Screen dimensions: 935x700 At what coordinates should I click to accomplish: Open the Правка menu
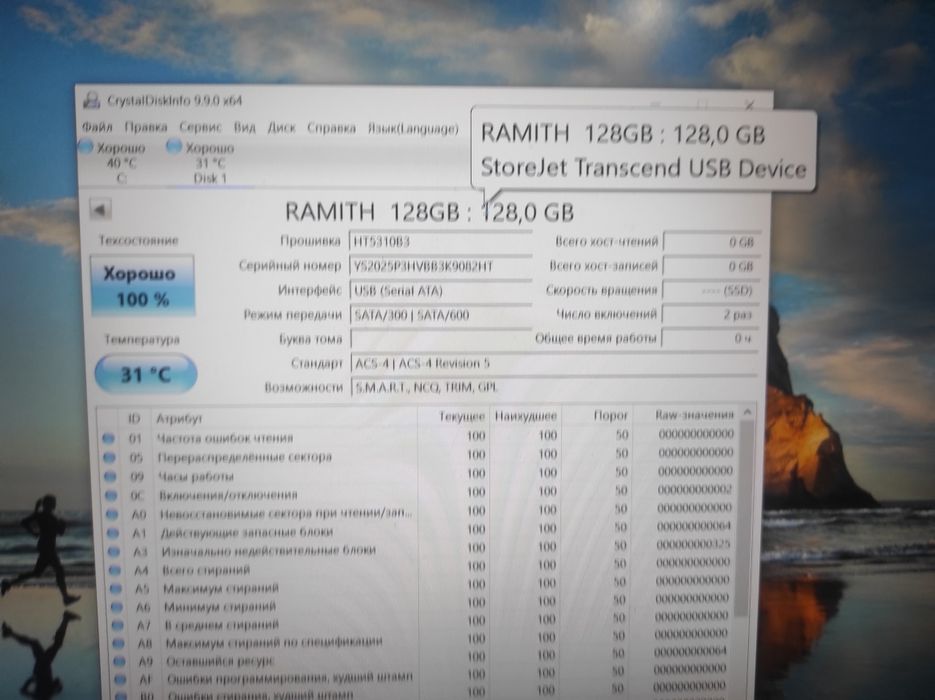click(145, 127)
